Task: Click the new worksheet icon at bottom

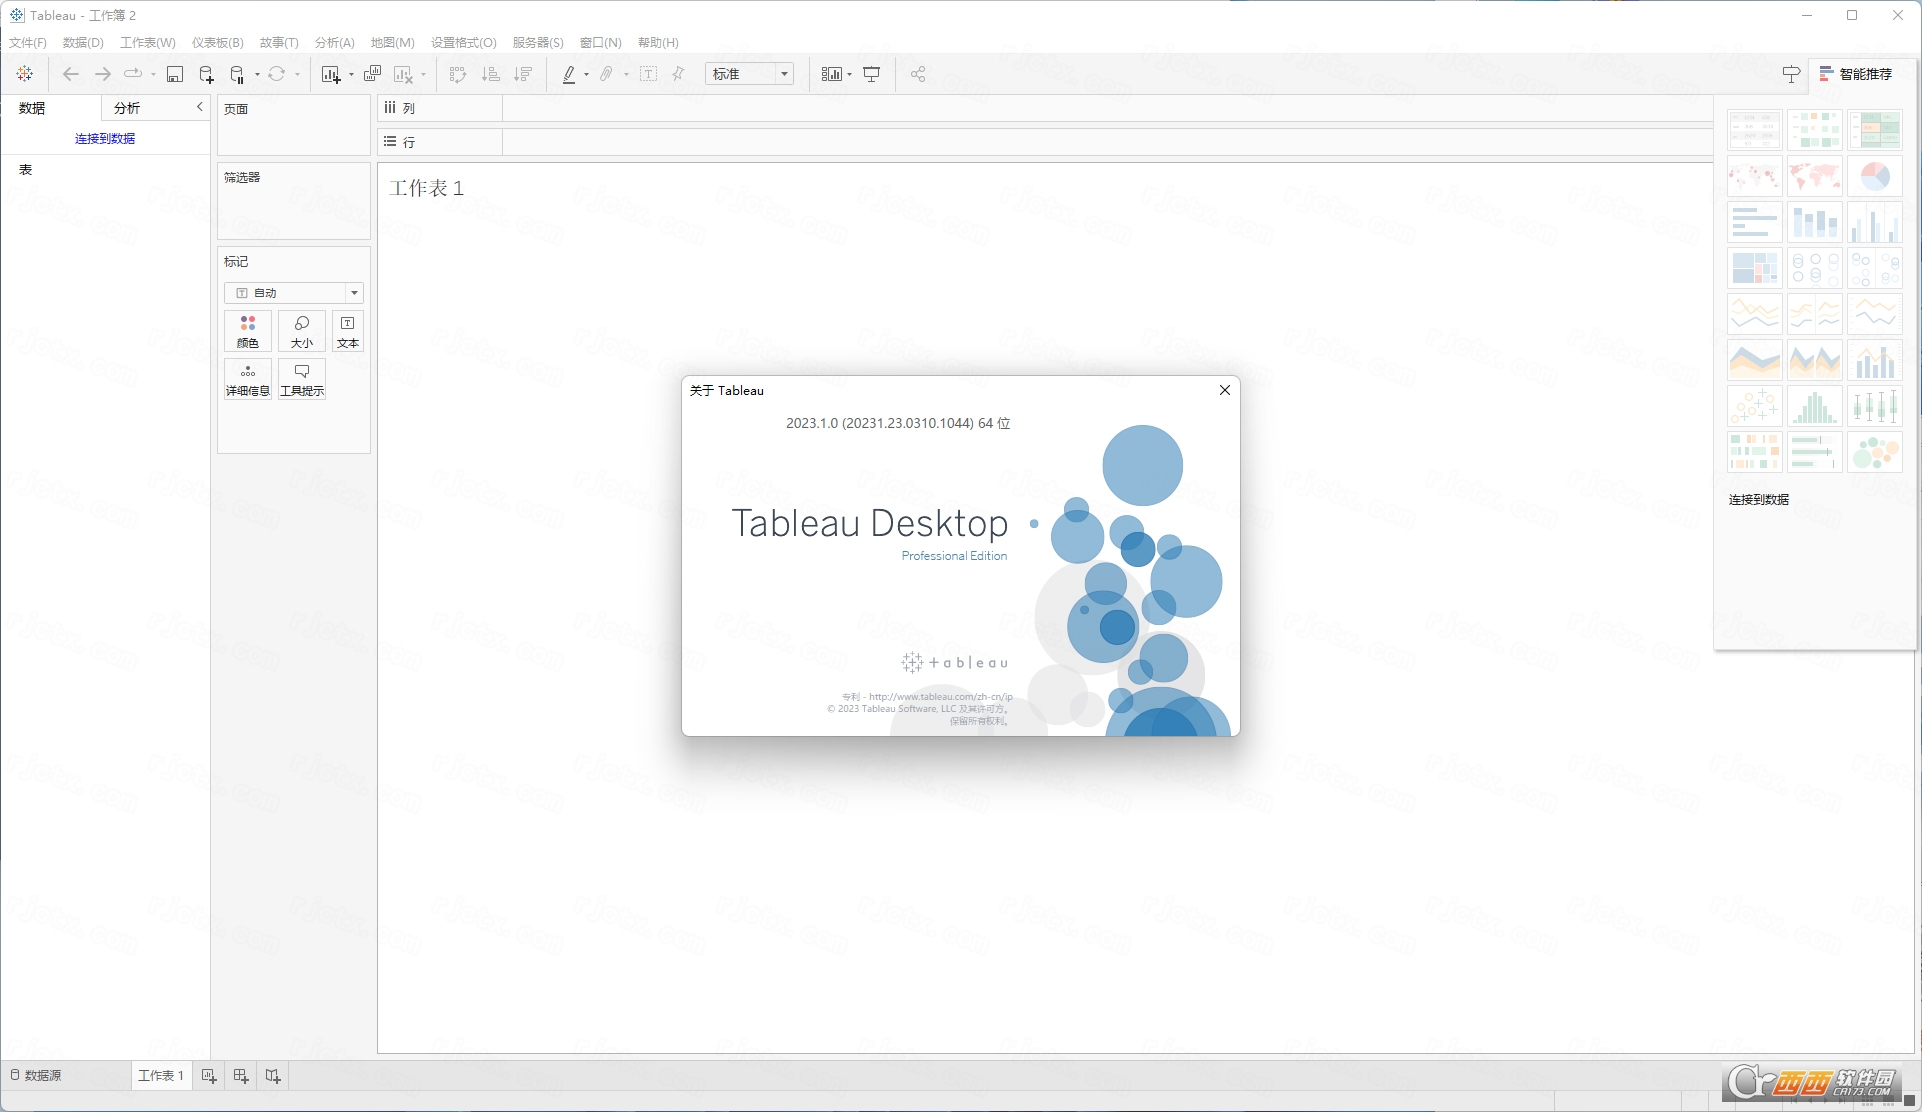Action: (209, 1076)
